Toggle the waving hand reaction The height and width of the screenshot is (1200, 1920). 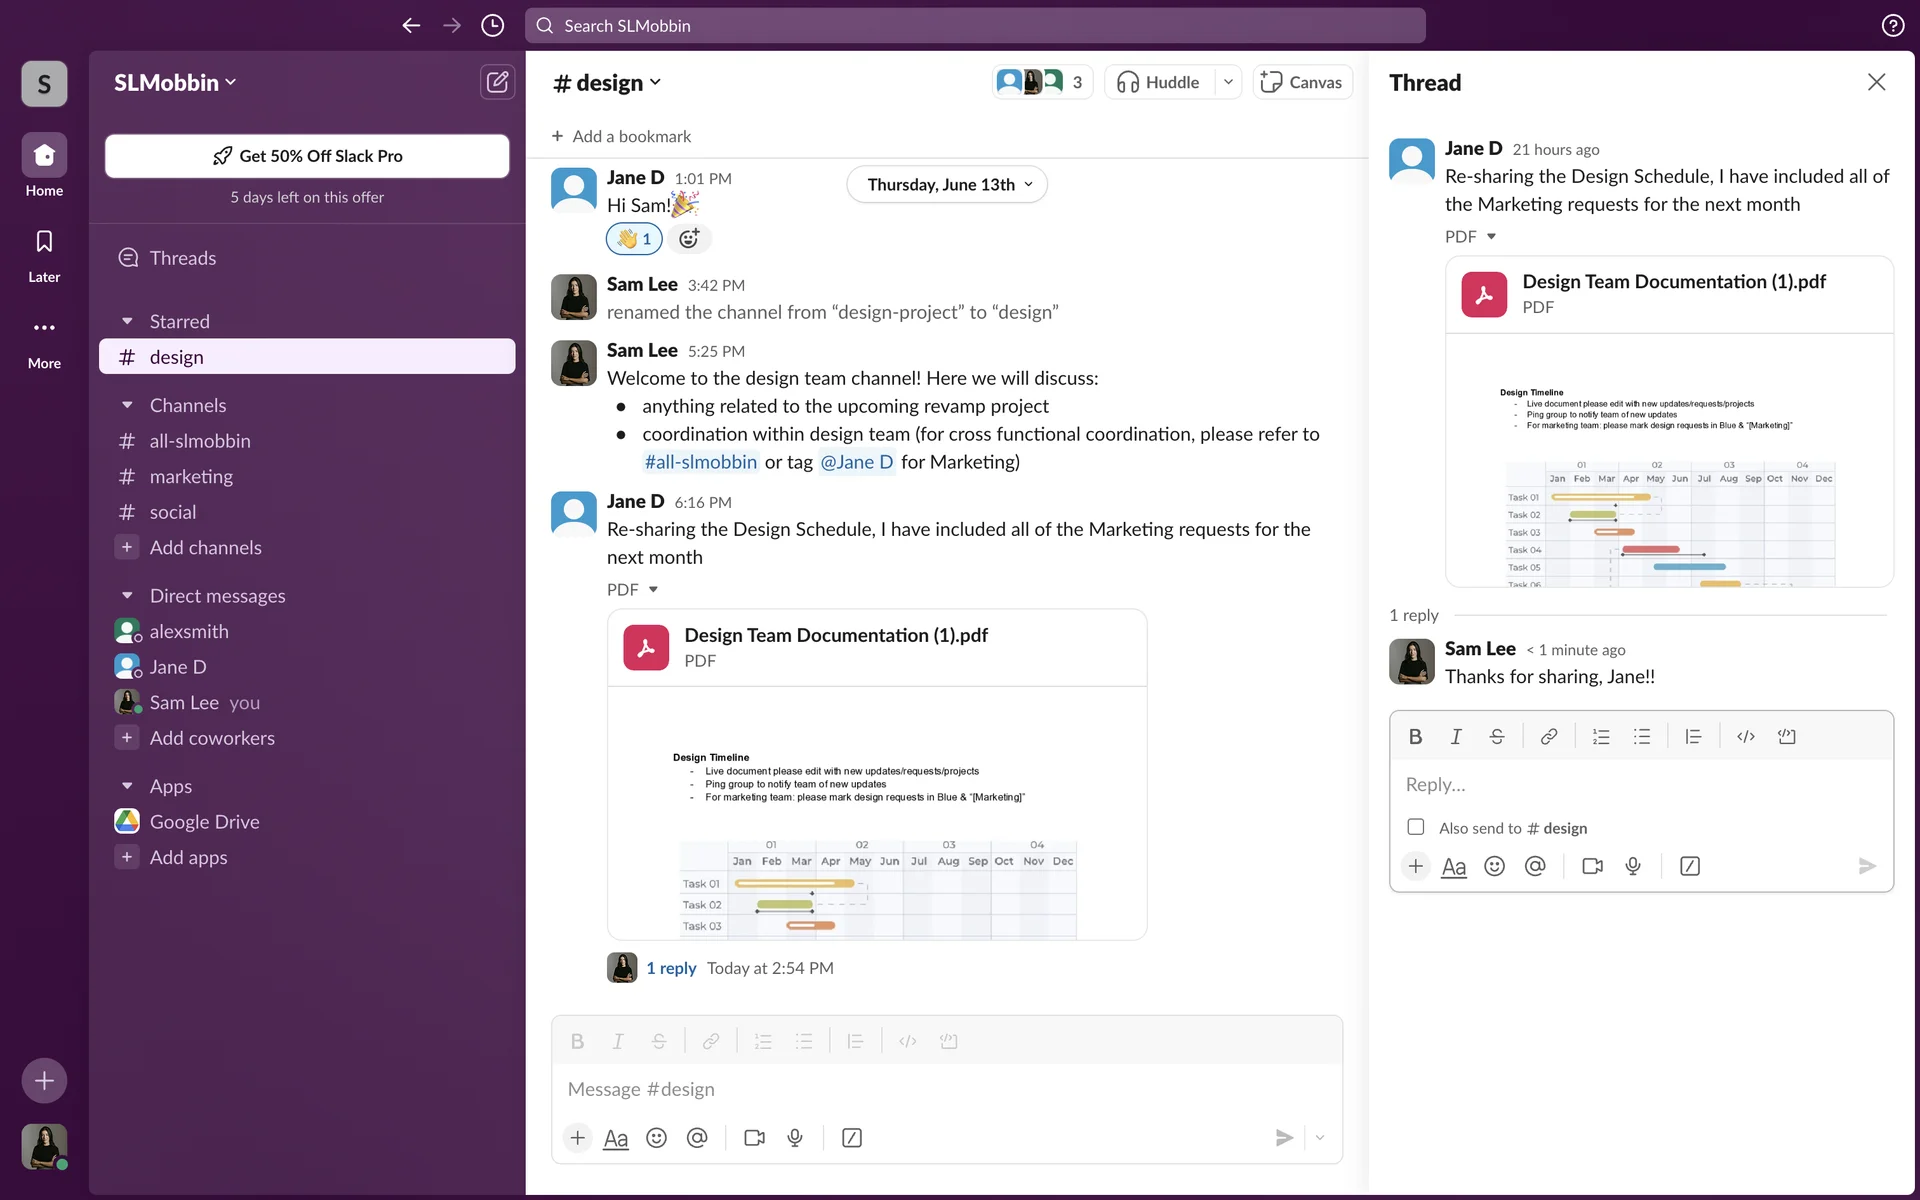click(x=634, y=239)
